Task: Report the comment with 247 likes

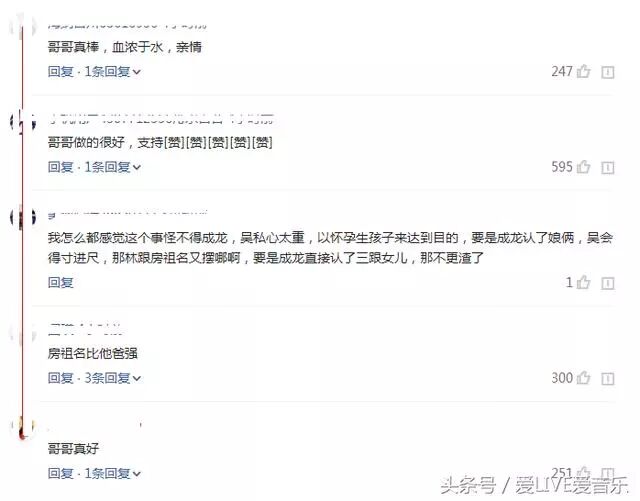Action: (608, 72)
